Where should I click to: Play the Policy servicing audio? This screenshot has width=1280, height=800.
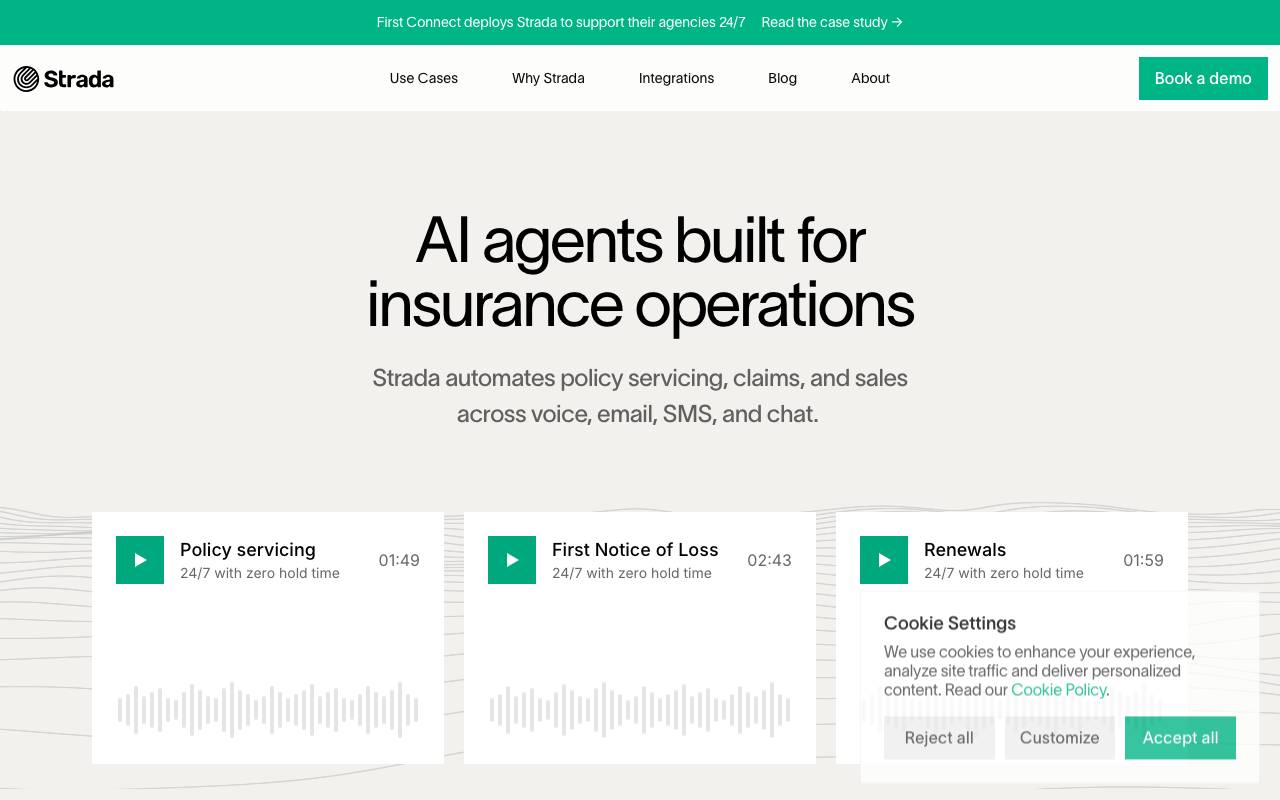(140, 560)
